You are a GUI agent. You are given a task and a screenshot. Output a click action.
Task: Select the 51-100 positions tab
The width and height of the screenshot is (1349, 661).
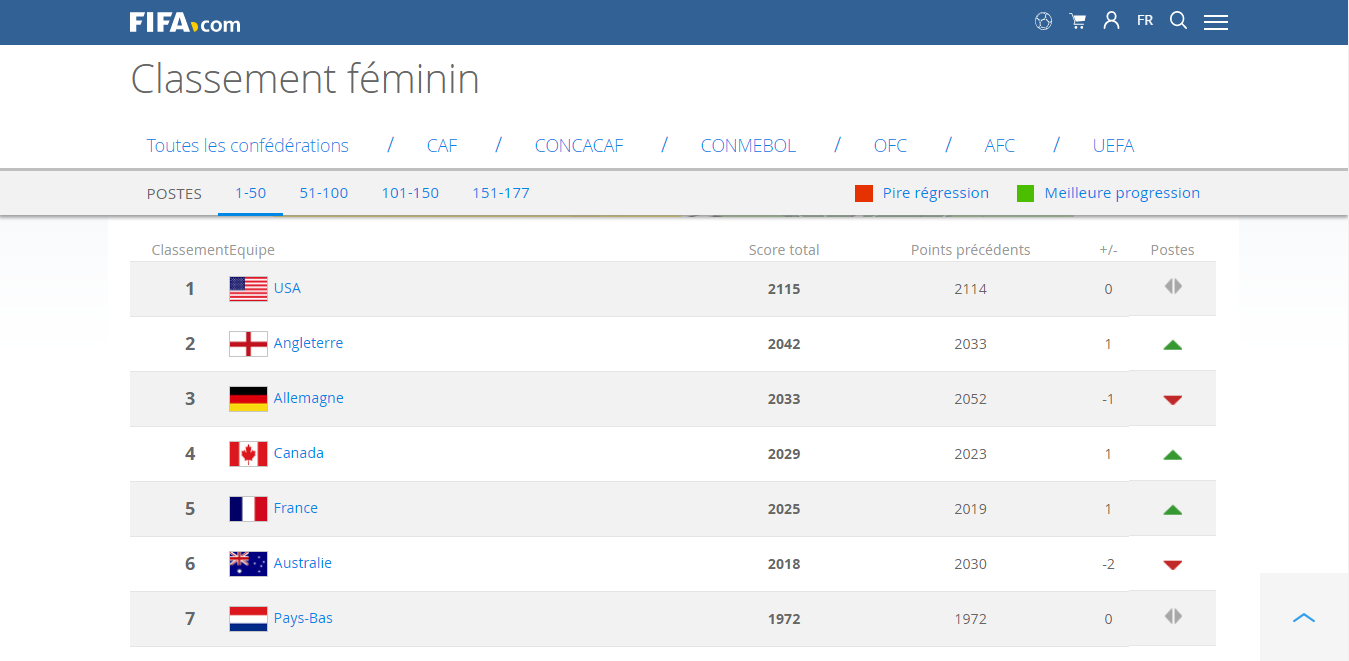point(324,193)
